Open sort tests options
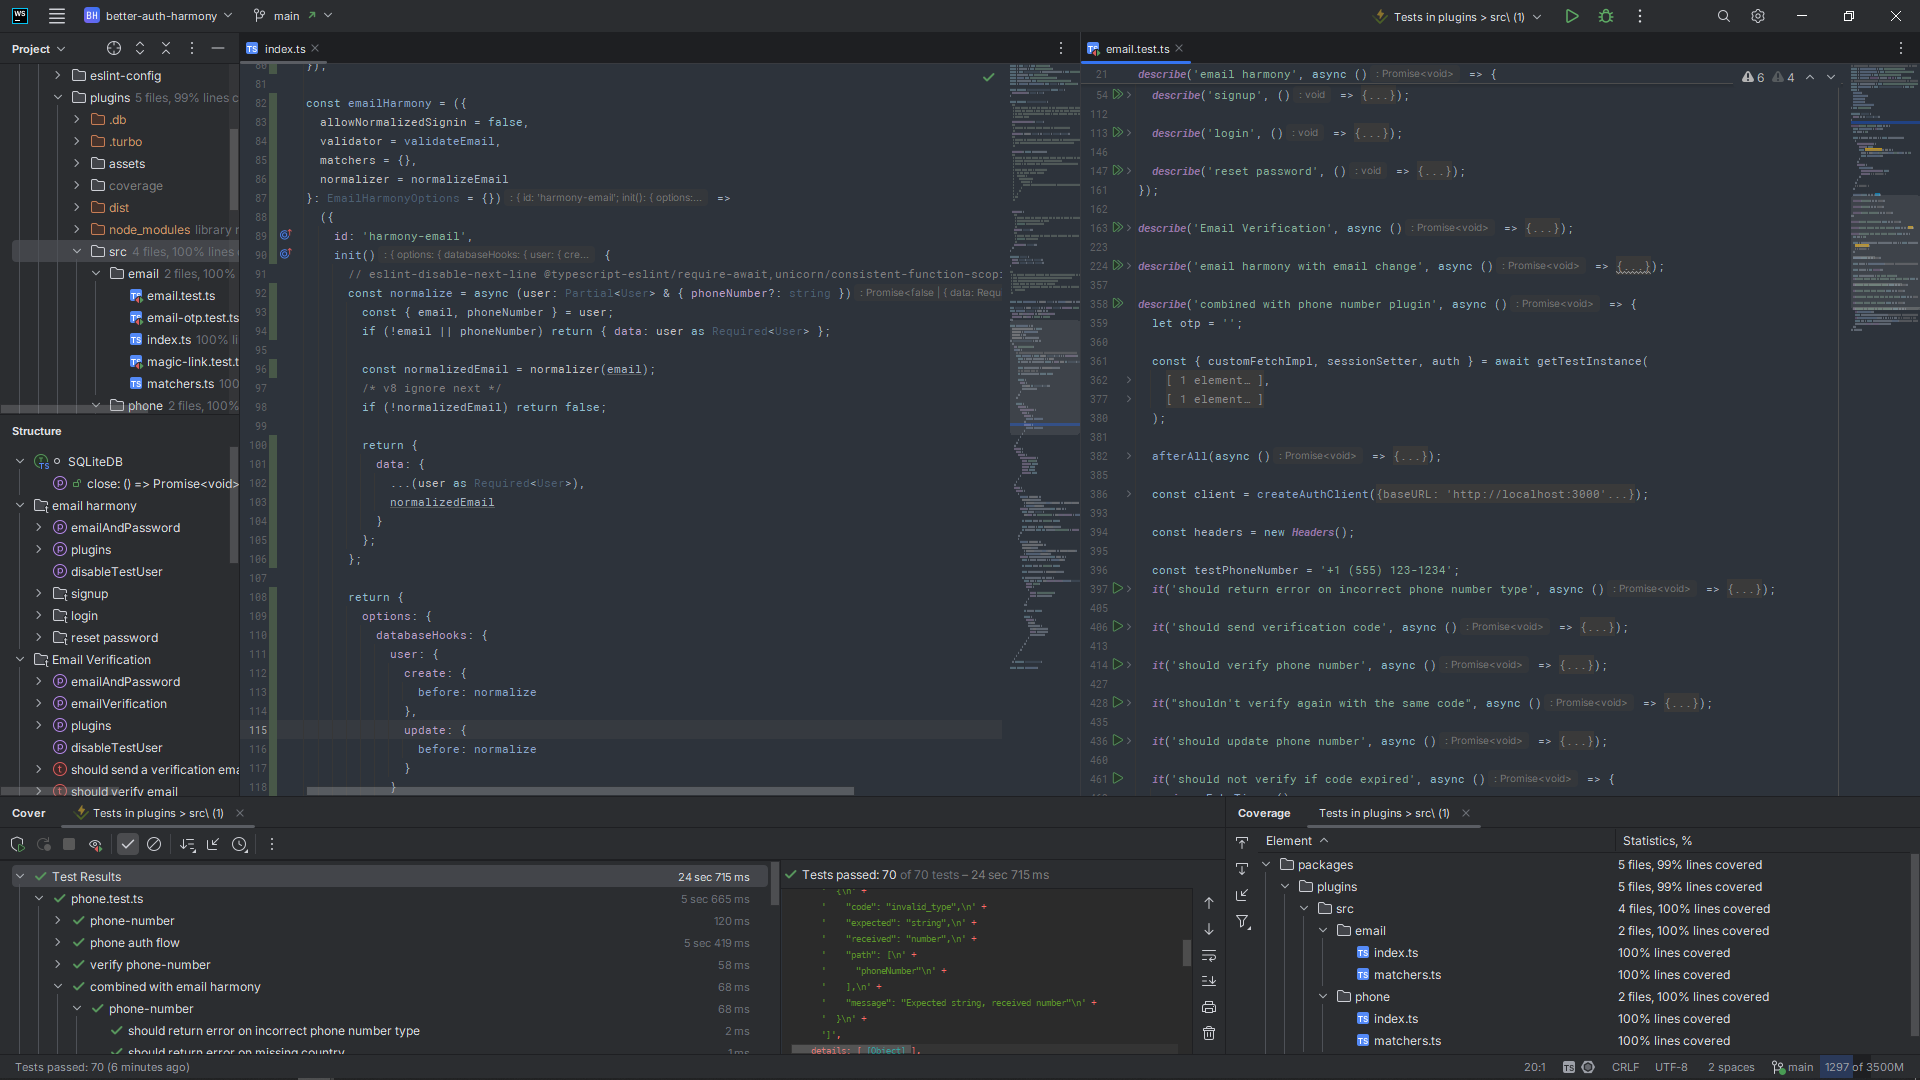The image size is (1920, 1080). pos(187,844)
